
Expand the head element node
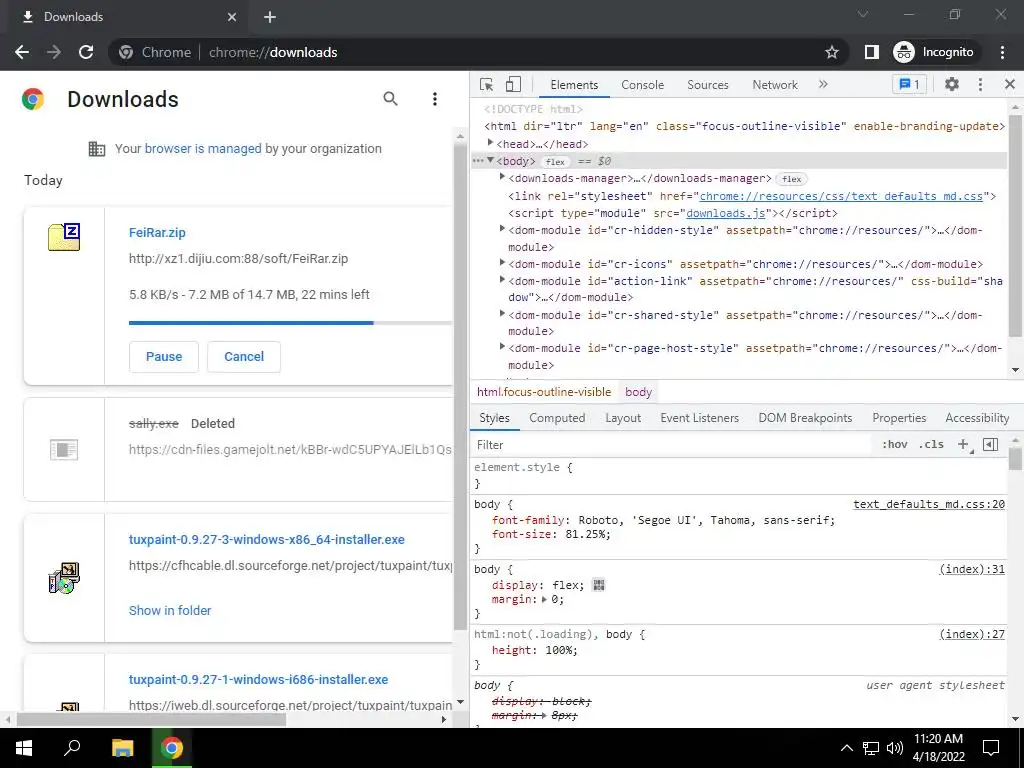(490, 143)
